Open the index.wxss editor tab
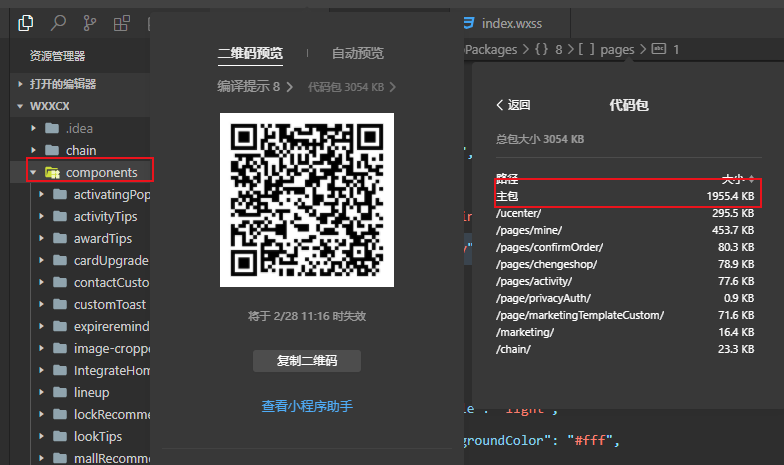 [512, 24]
